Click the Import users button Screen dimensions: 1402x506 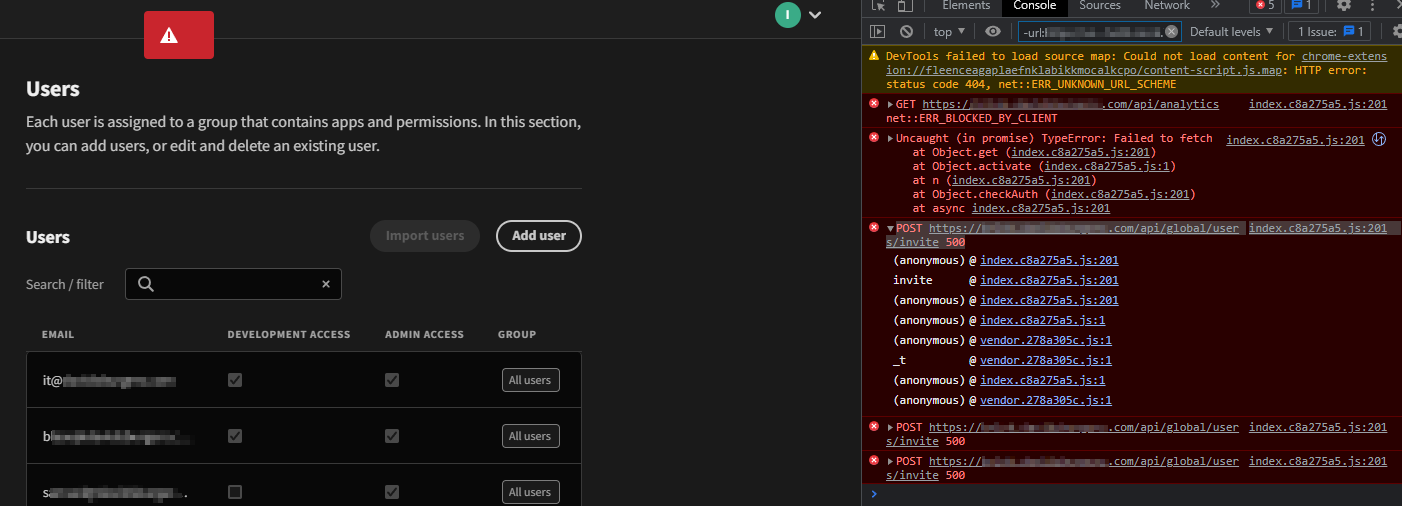(x=425, y=236)
